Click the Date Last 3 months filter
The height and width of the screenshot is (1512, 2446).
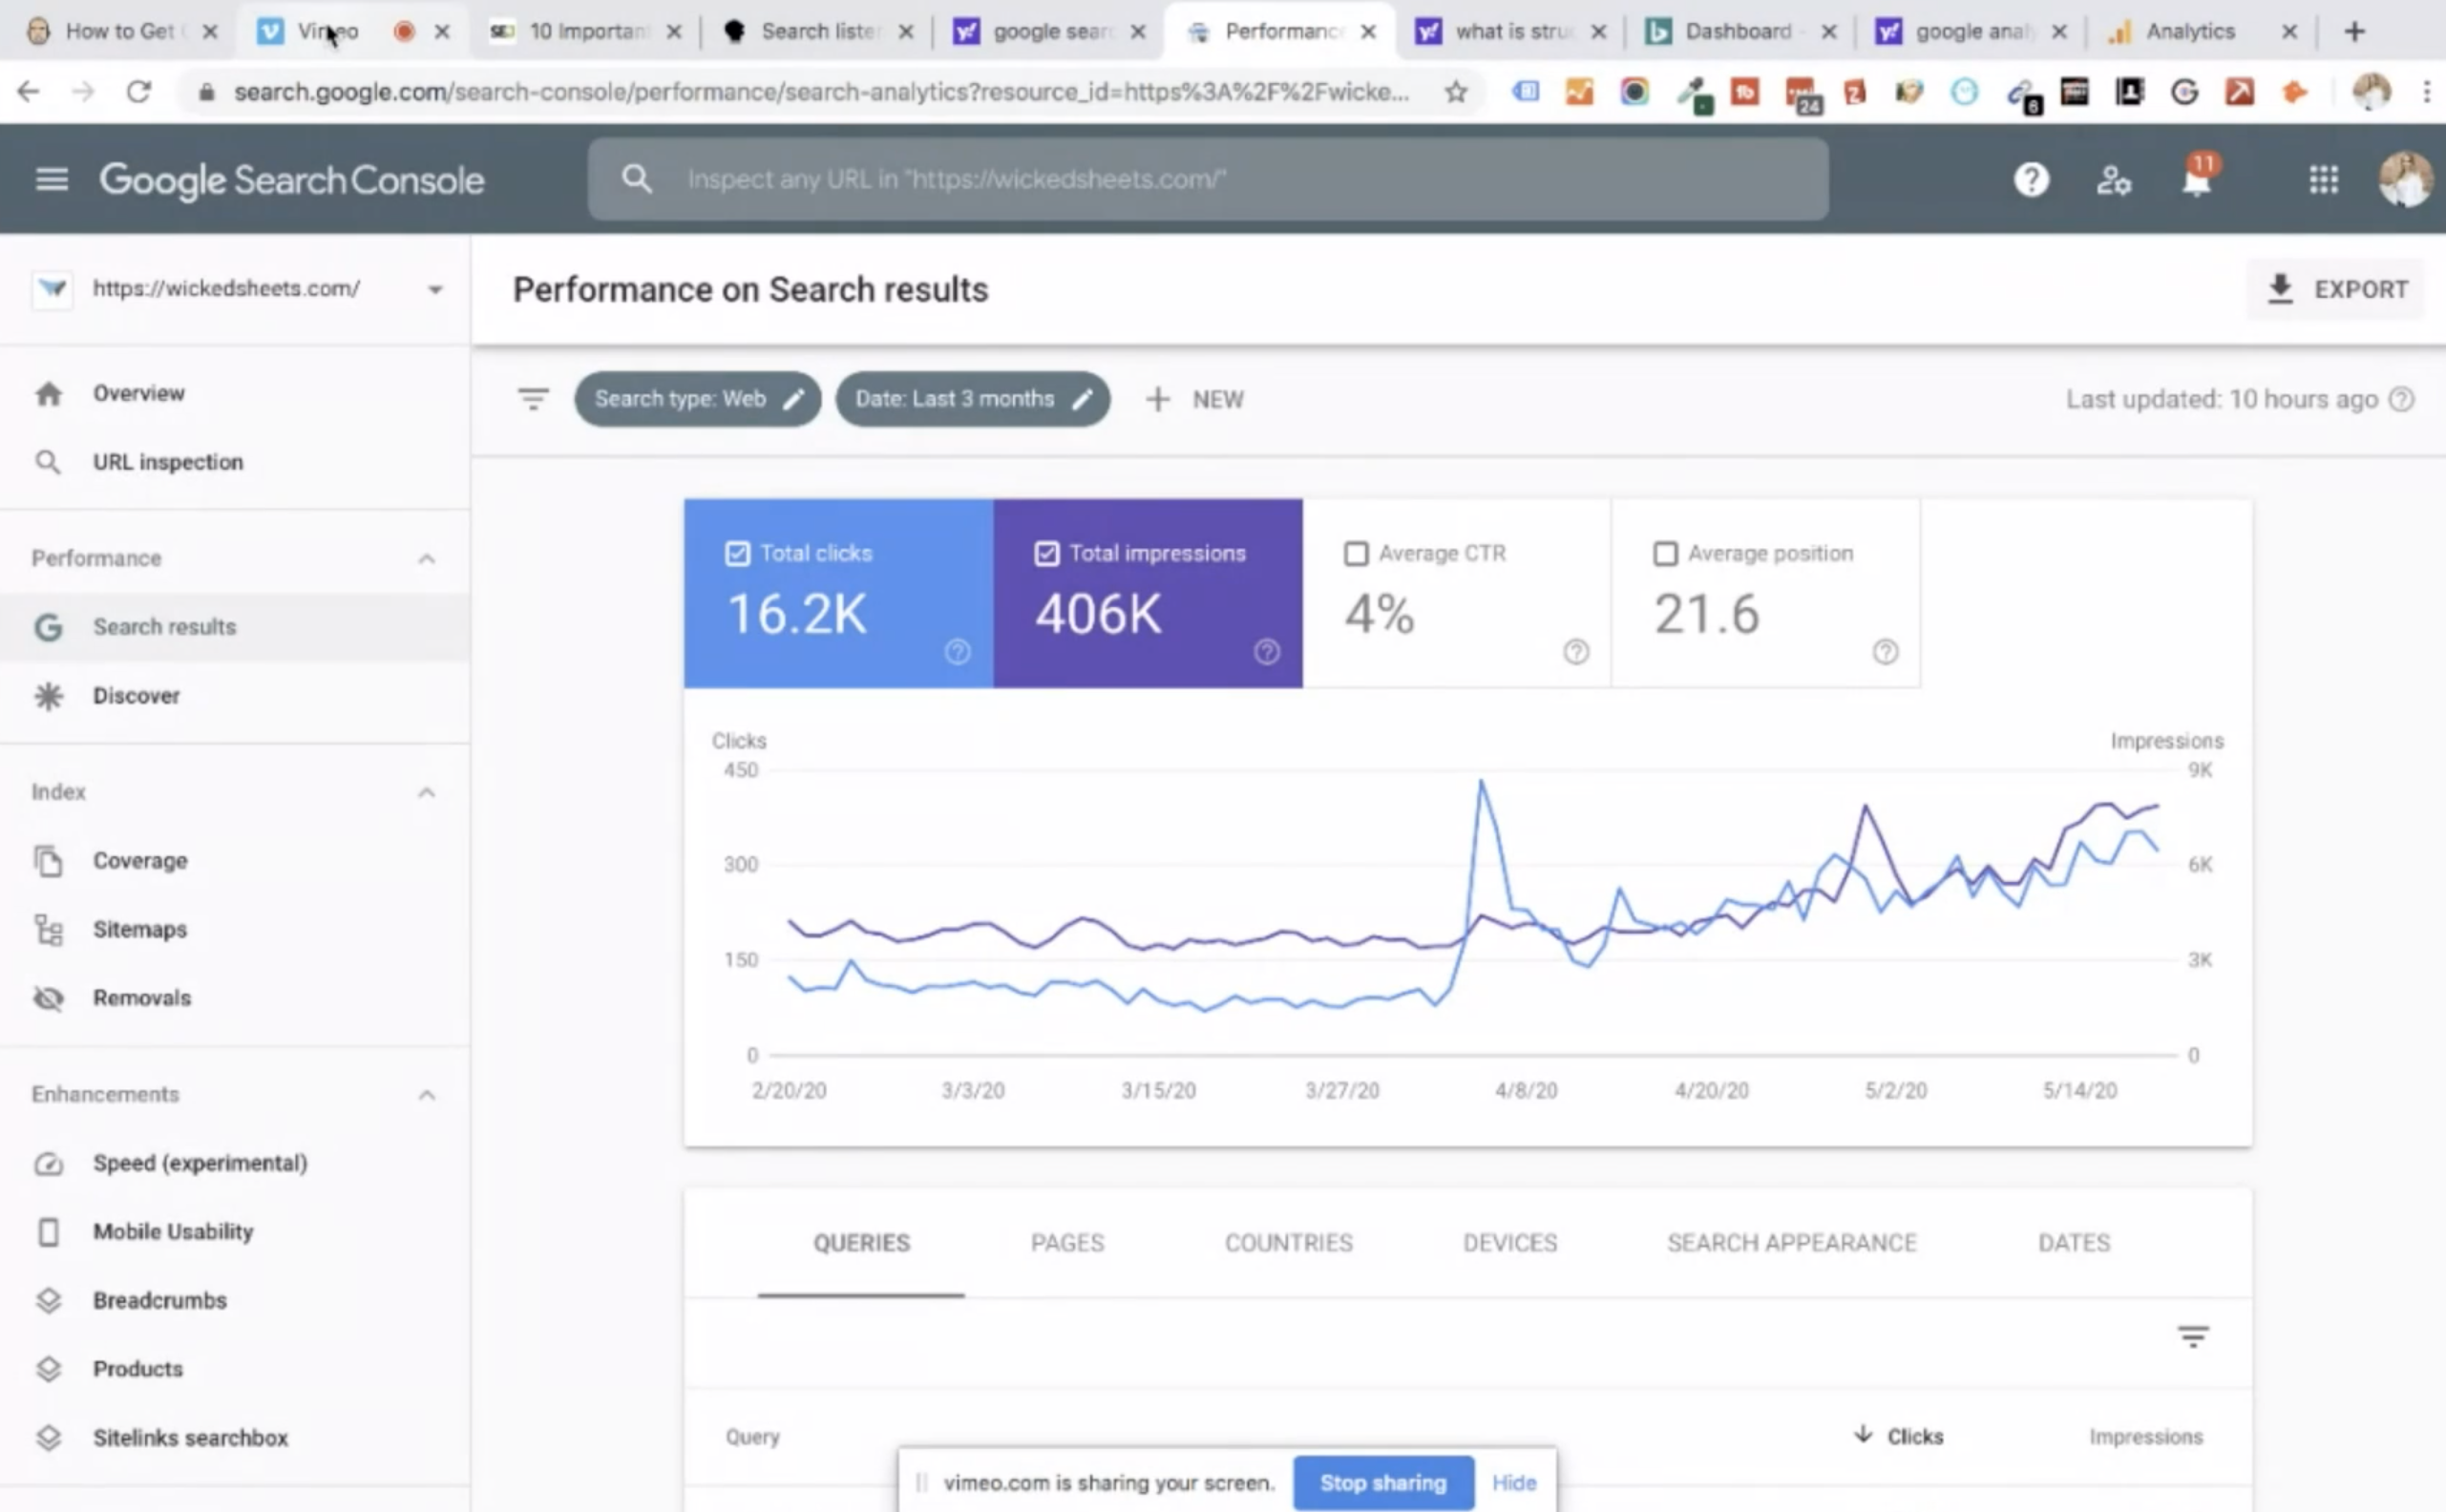click(x=971, y=398)
